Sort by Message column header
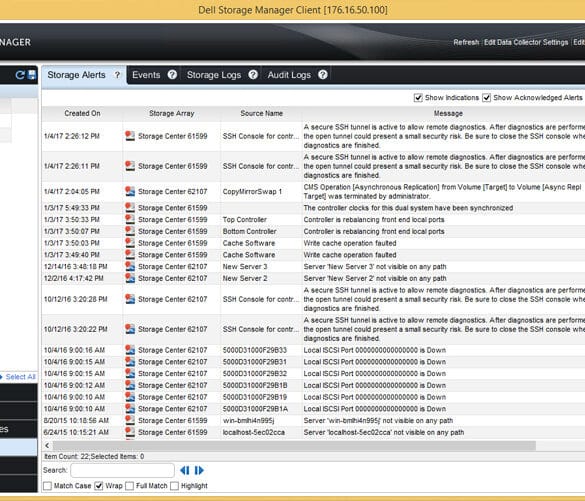 coord(448,113)
